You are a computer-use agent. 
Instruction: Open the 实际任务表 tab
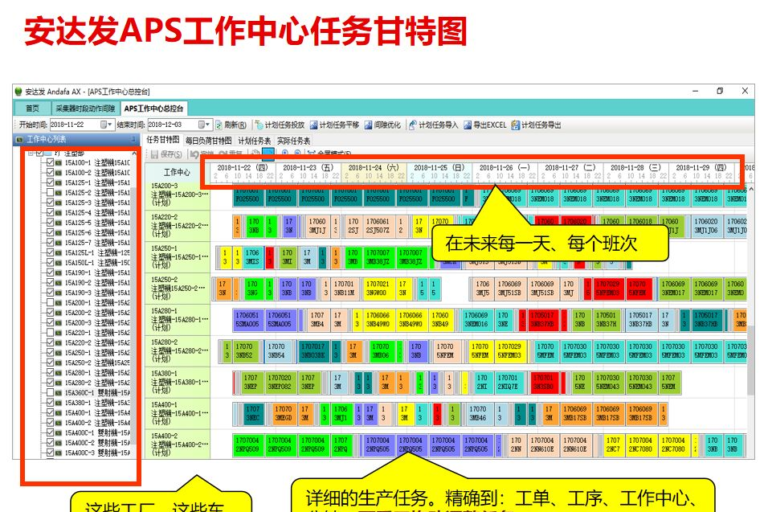[x=294, y=141]
